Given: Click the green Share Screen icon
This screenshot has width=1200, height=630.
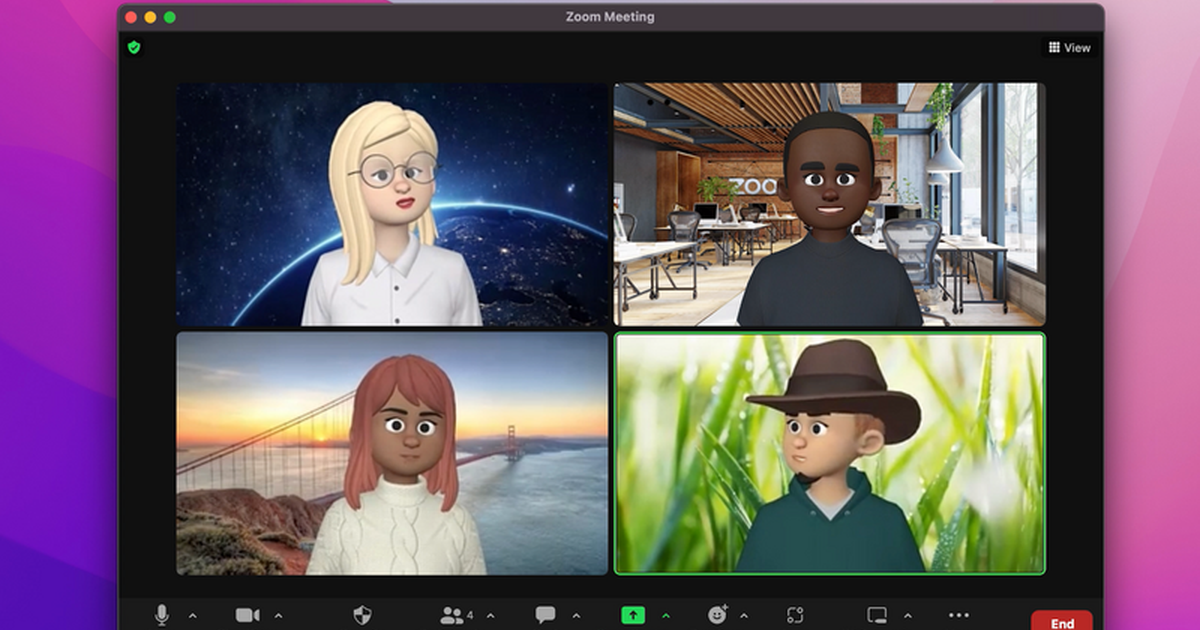Looking at the screenshot, I should pyautogui.click(x=633, y=615).
